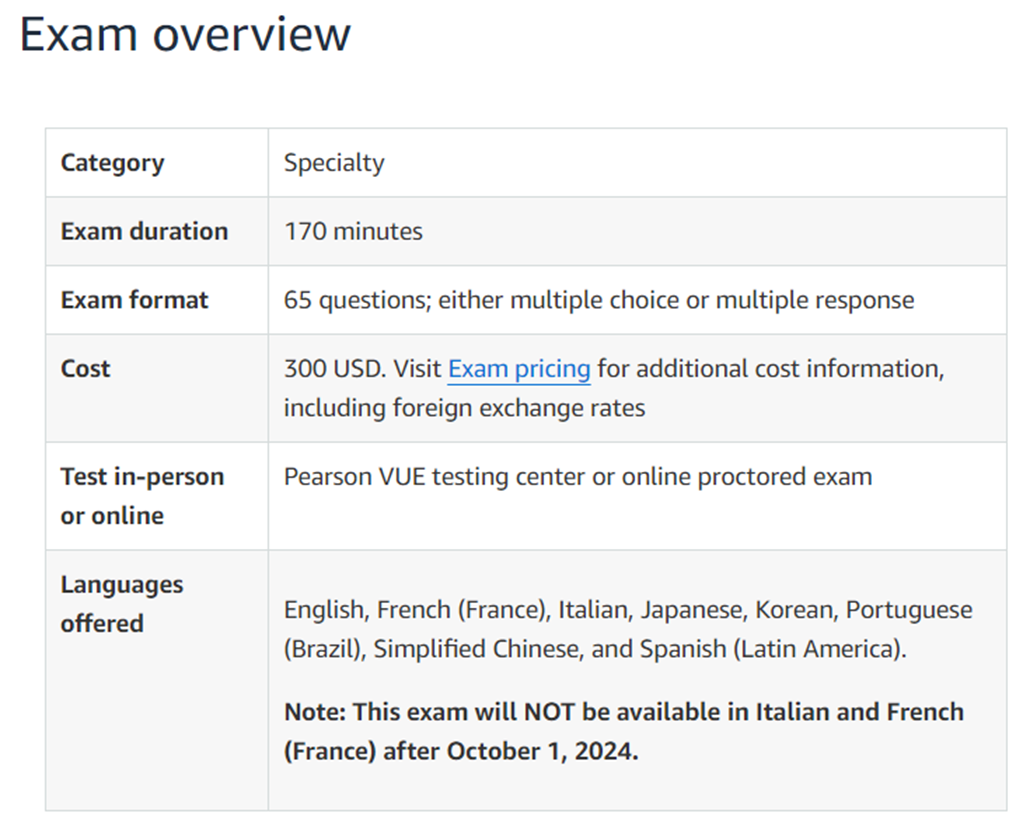
Task: Click the Cost row label
Action: click(85, 369)
